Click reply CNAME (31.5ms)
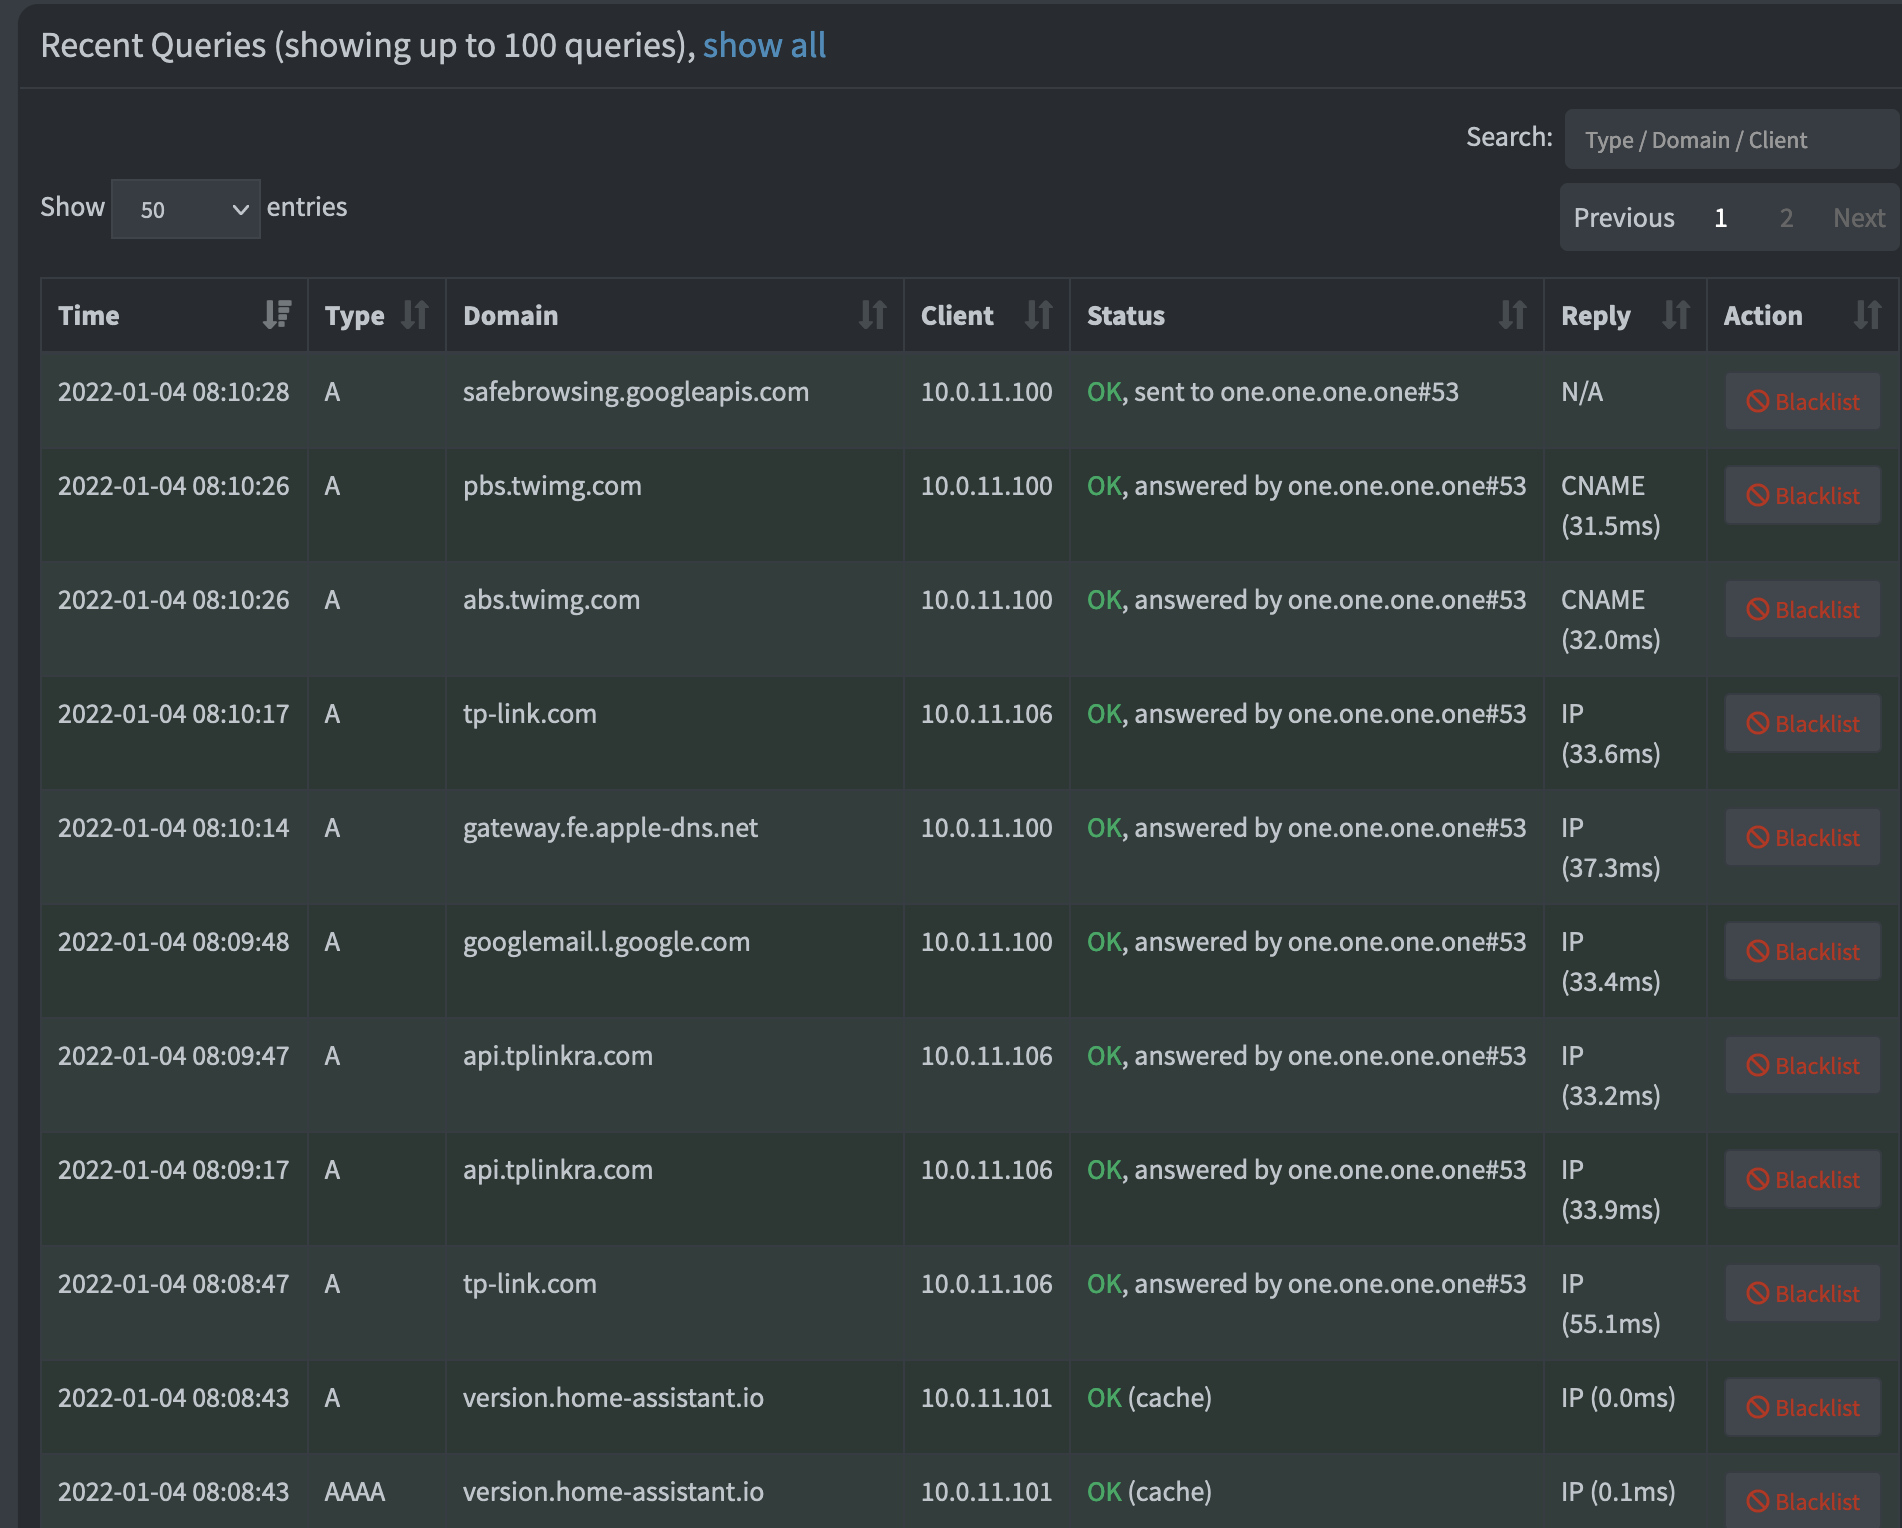 pos(1611,506)
